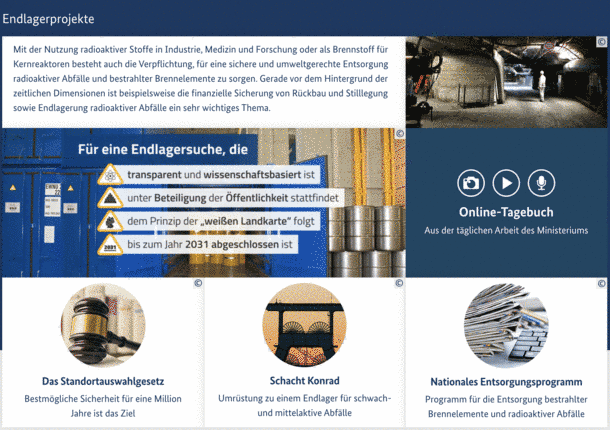The image size is (610, 430).
Task: Click the copyright icon on the Entsorgungsprogramm card
Action: 601,283
